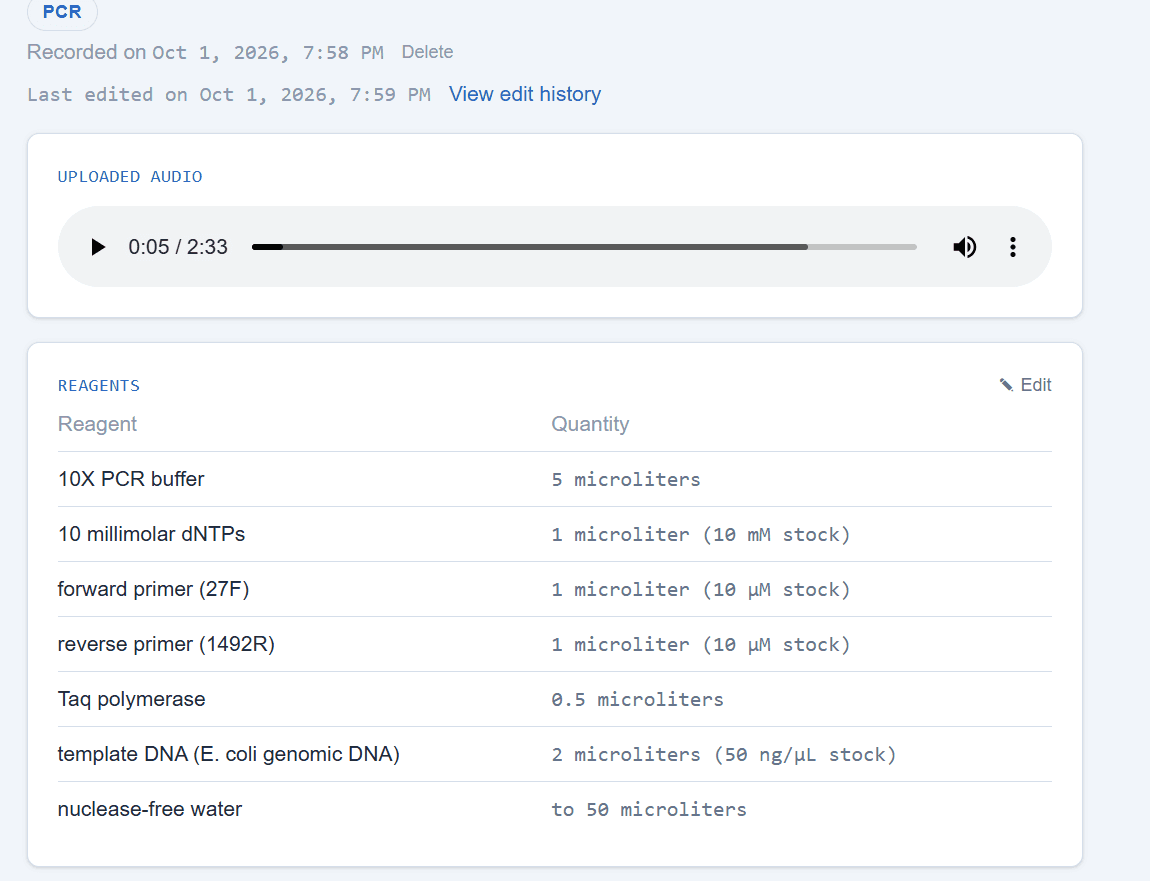Click the REAGENTS section heading
The image size is (1150, 881).
pyautogui.click(x=99, y=386)
